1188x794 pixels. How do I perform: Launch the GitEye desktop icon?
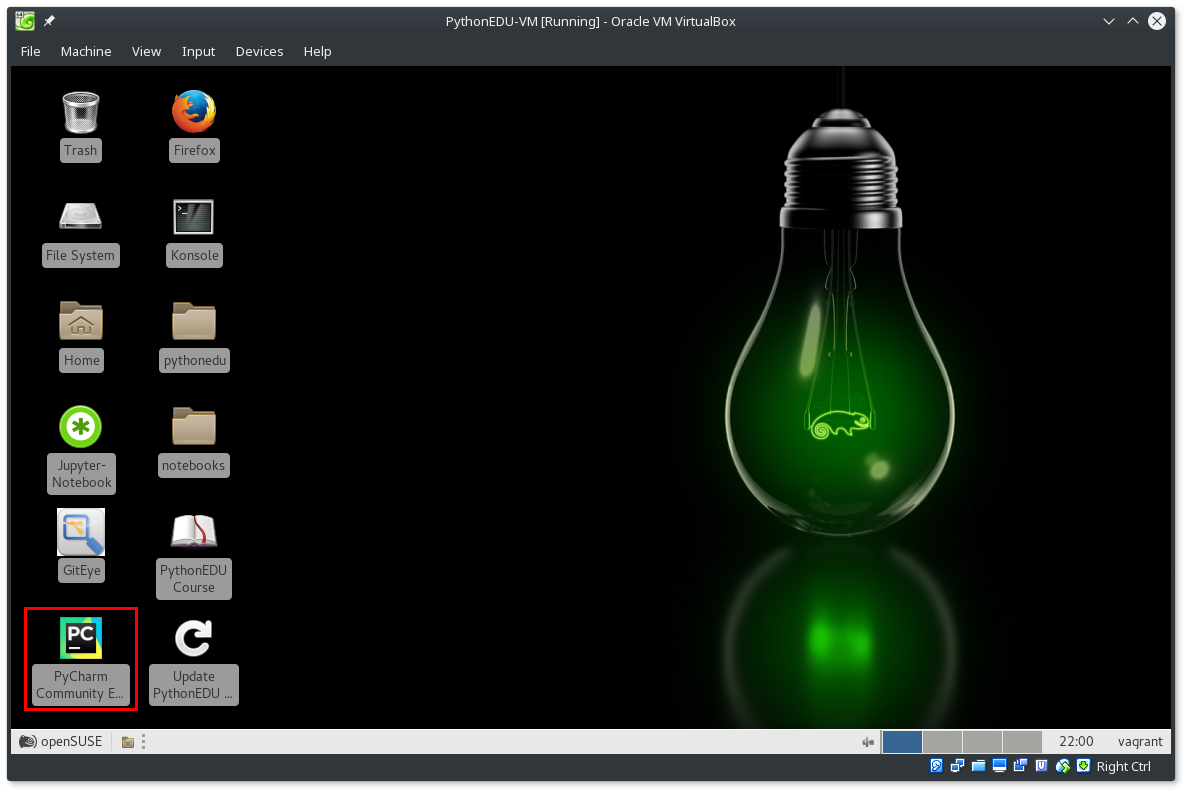[81, 532]
